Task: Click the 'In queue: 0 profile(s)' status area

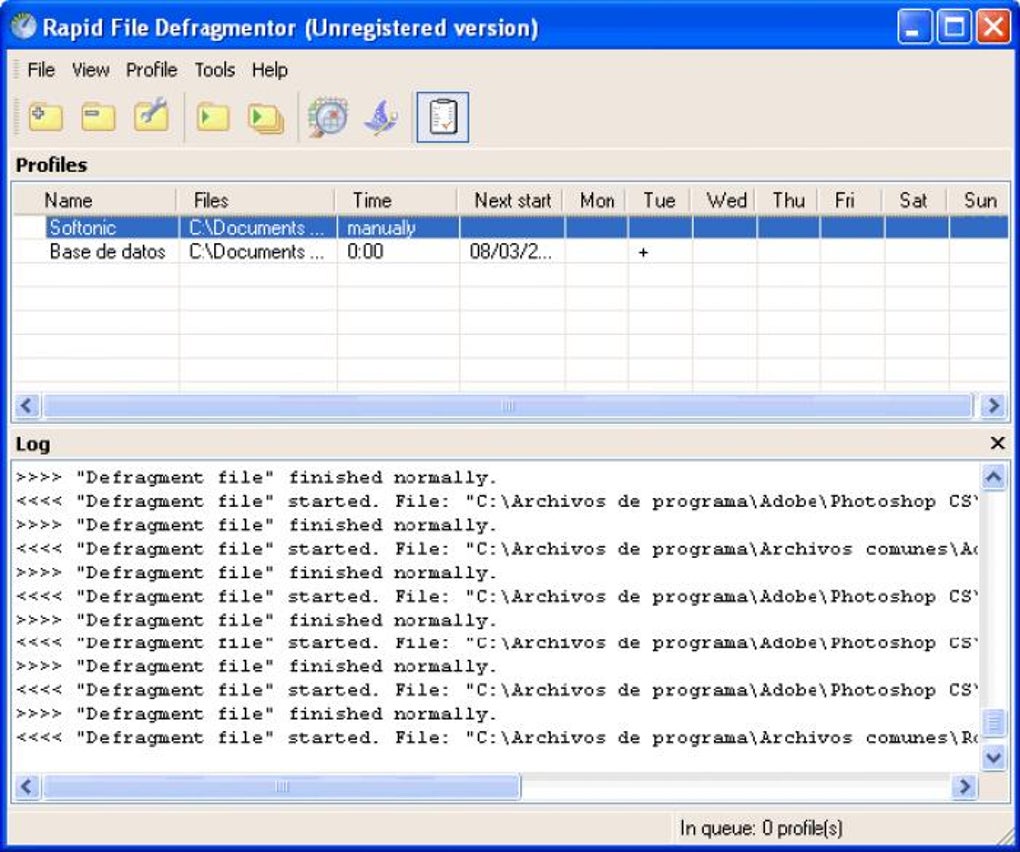Action: (762, 828)
